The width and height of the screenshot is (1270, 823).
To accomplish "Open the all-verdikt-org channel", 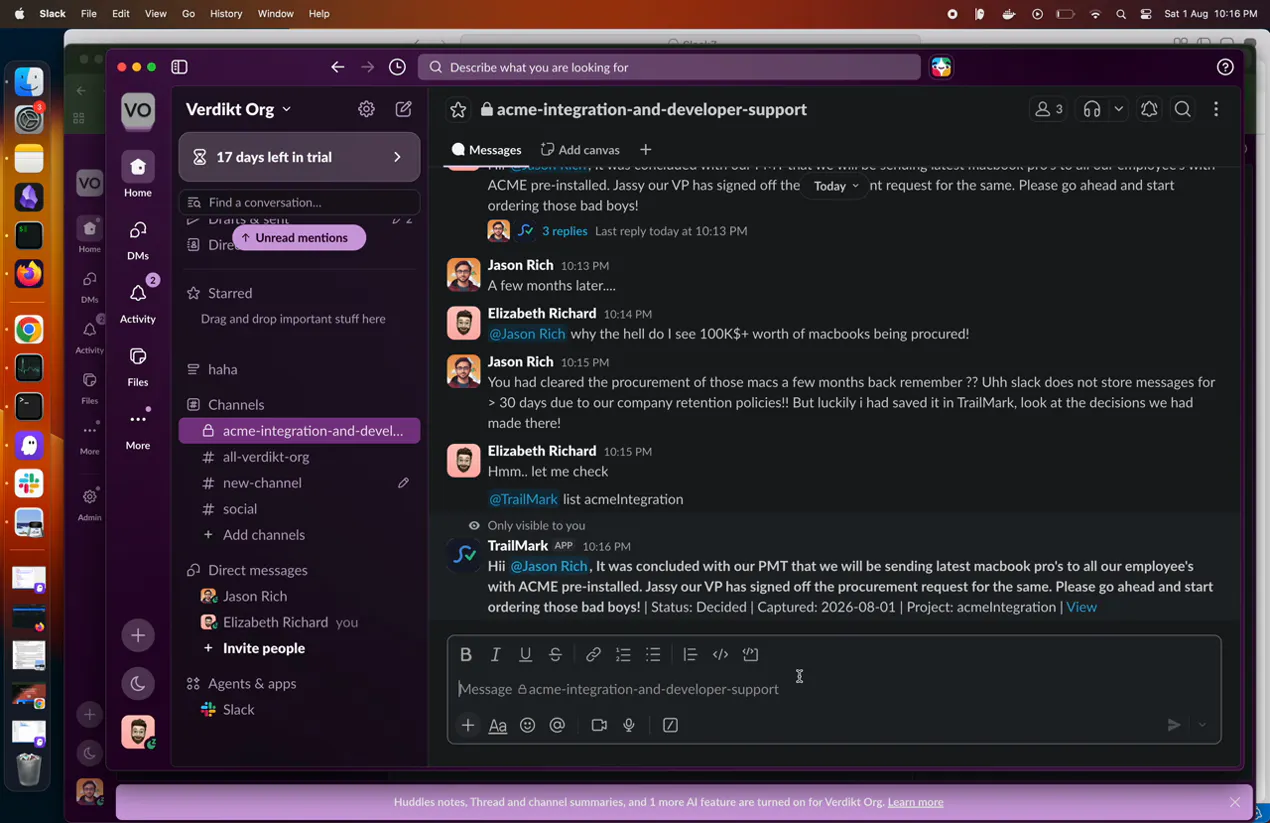I will [299, 457].
